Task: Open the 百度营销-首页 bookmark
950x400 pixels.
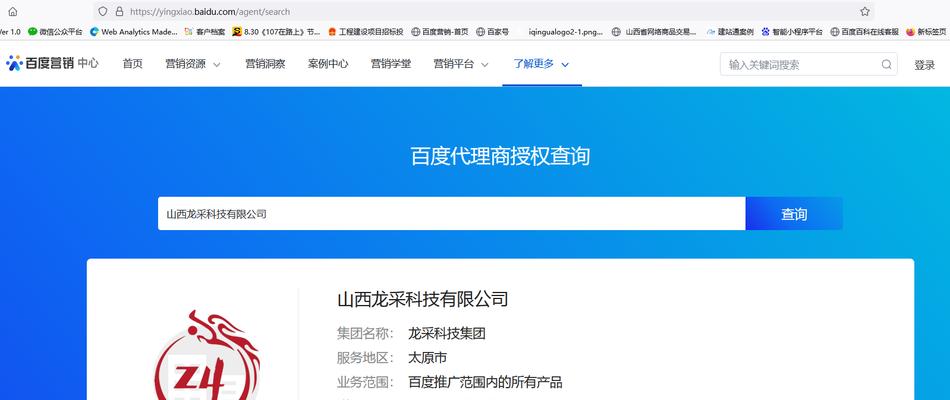Action: [440, 32]
